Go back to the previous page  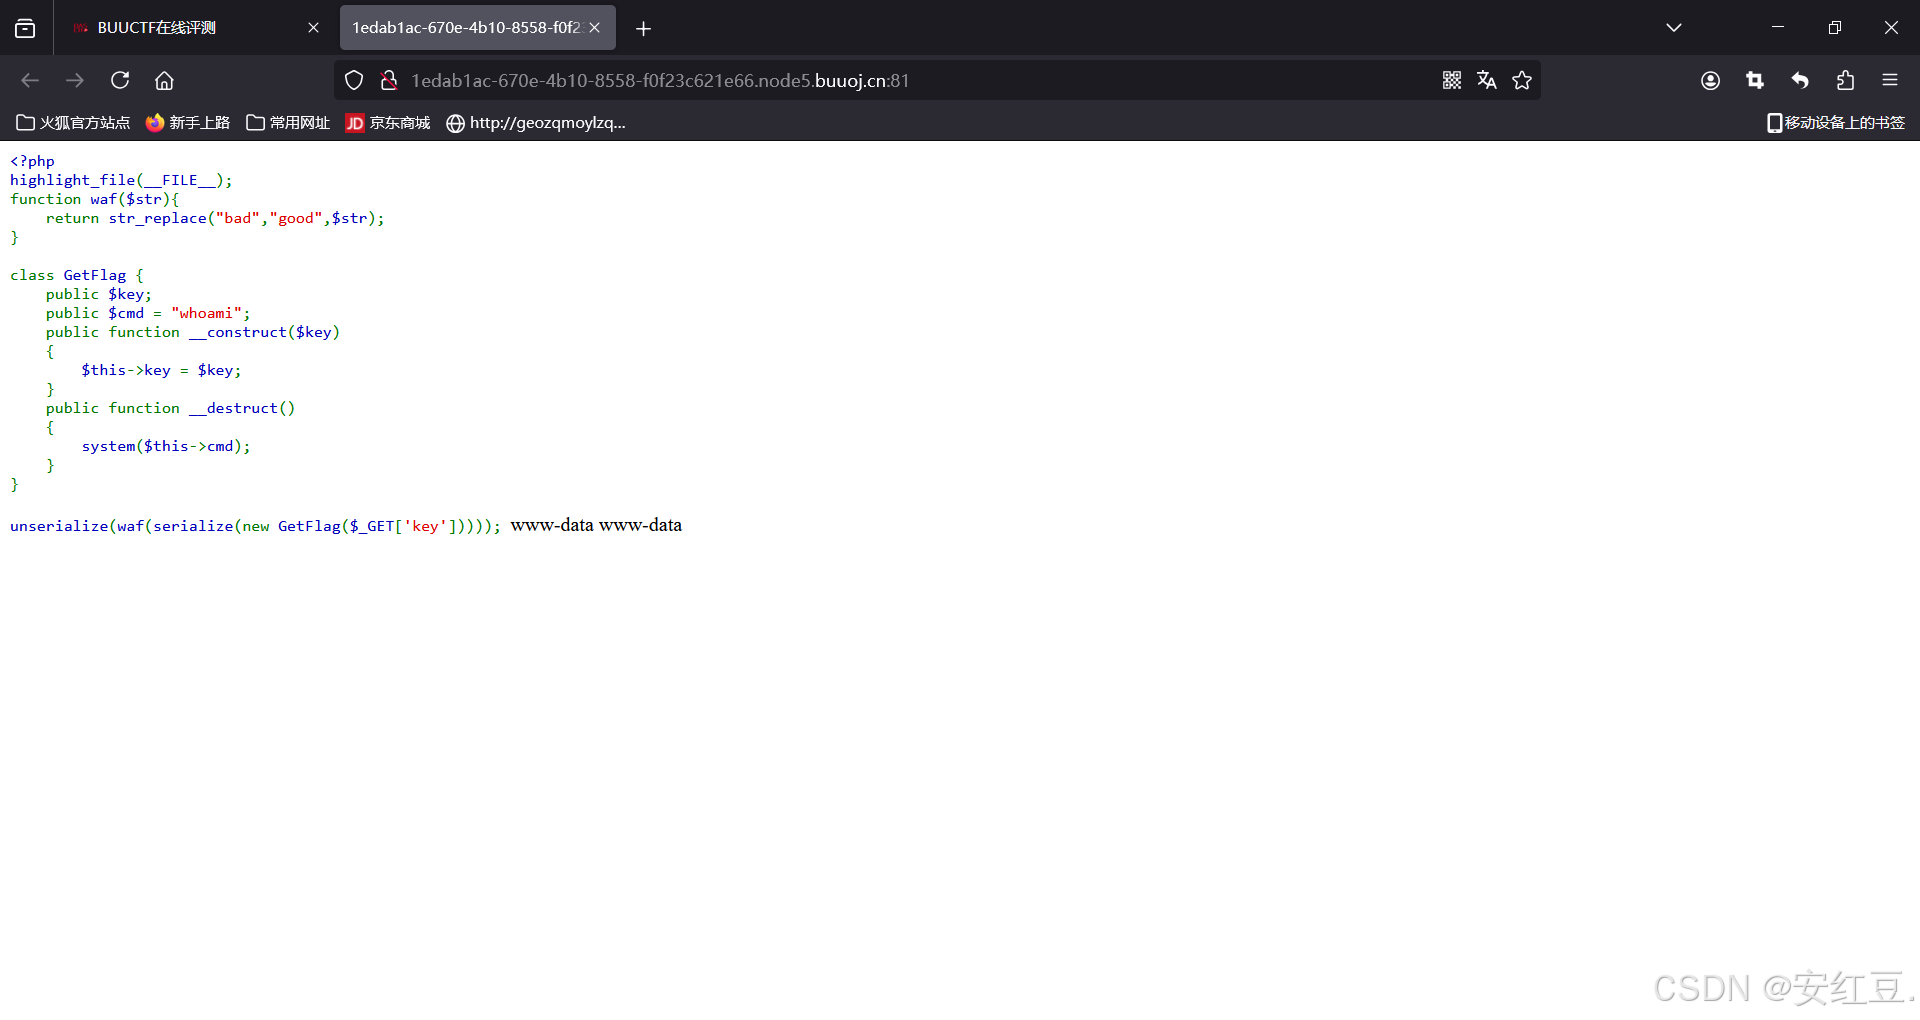pyautogui.click(x=30, y=80)
